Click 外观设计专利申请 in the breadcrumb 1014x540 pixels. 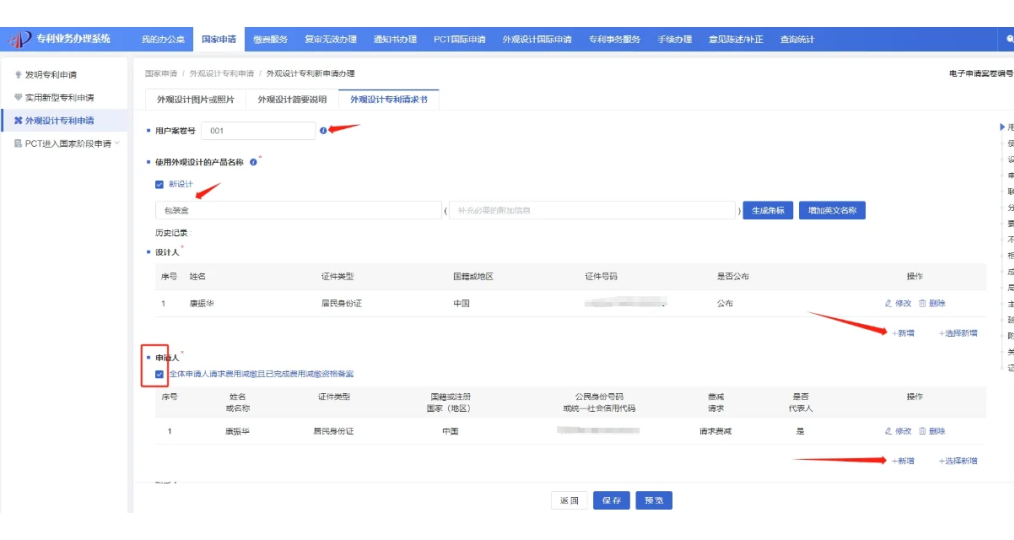[x=222, y=74]
